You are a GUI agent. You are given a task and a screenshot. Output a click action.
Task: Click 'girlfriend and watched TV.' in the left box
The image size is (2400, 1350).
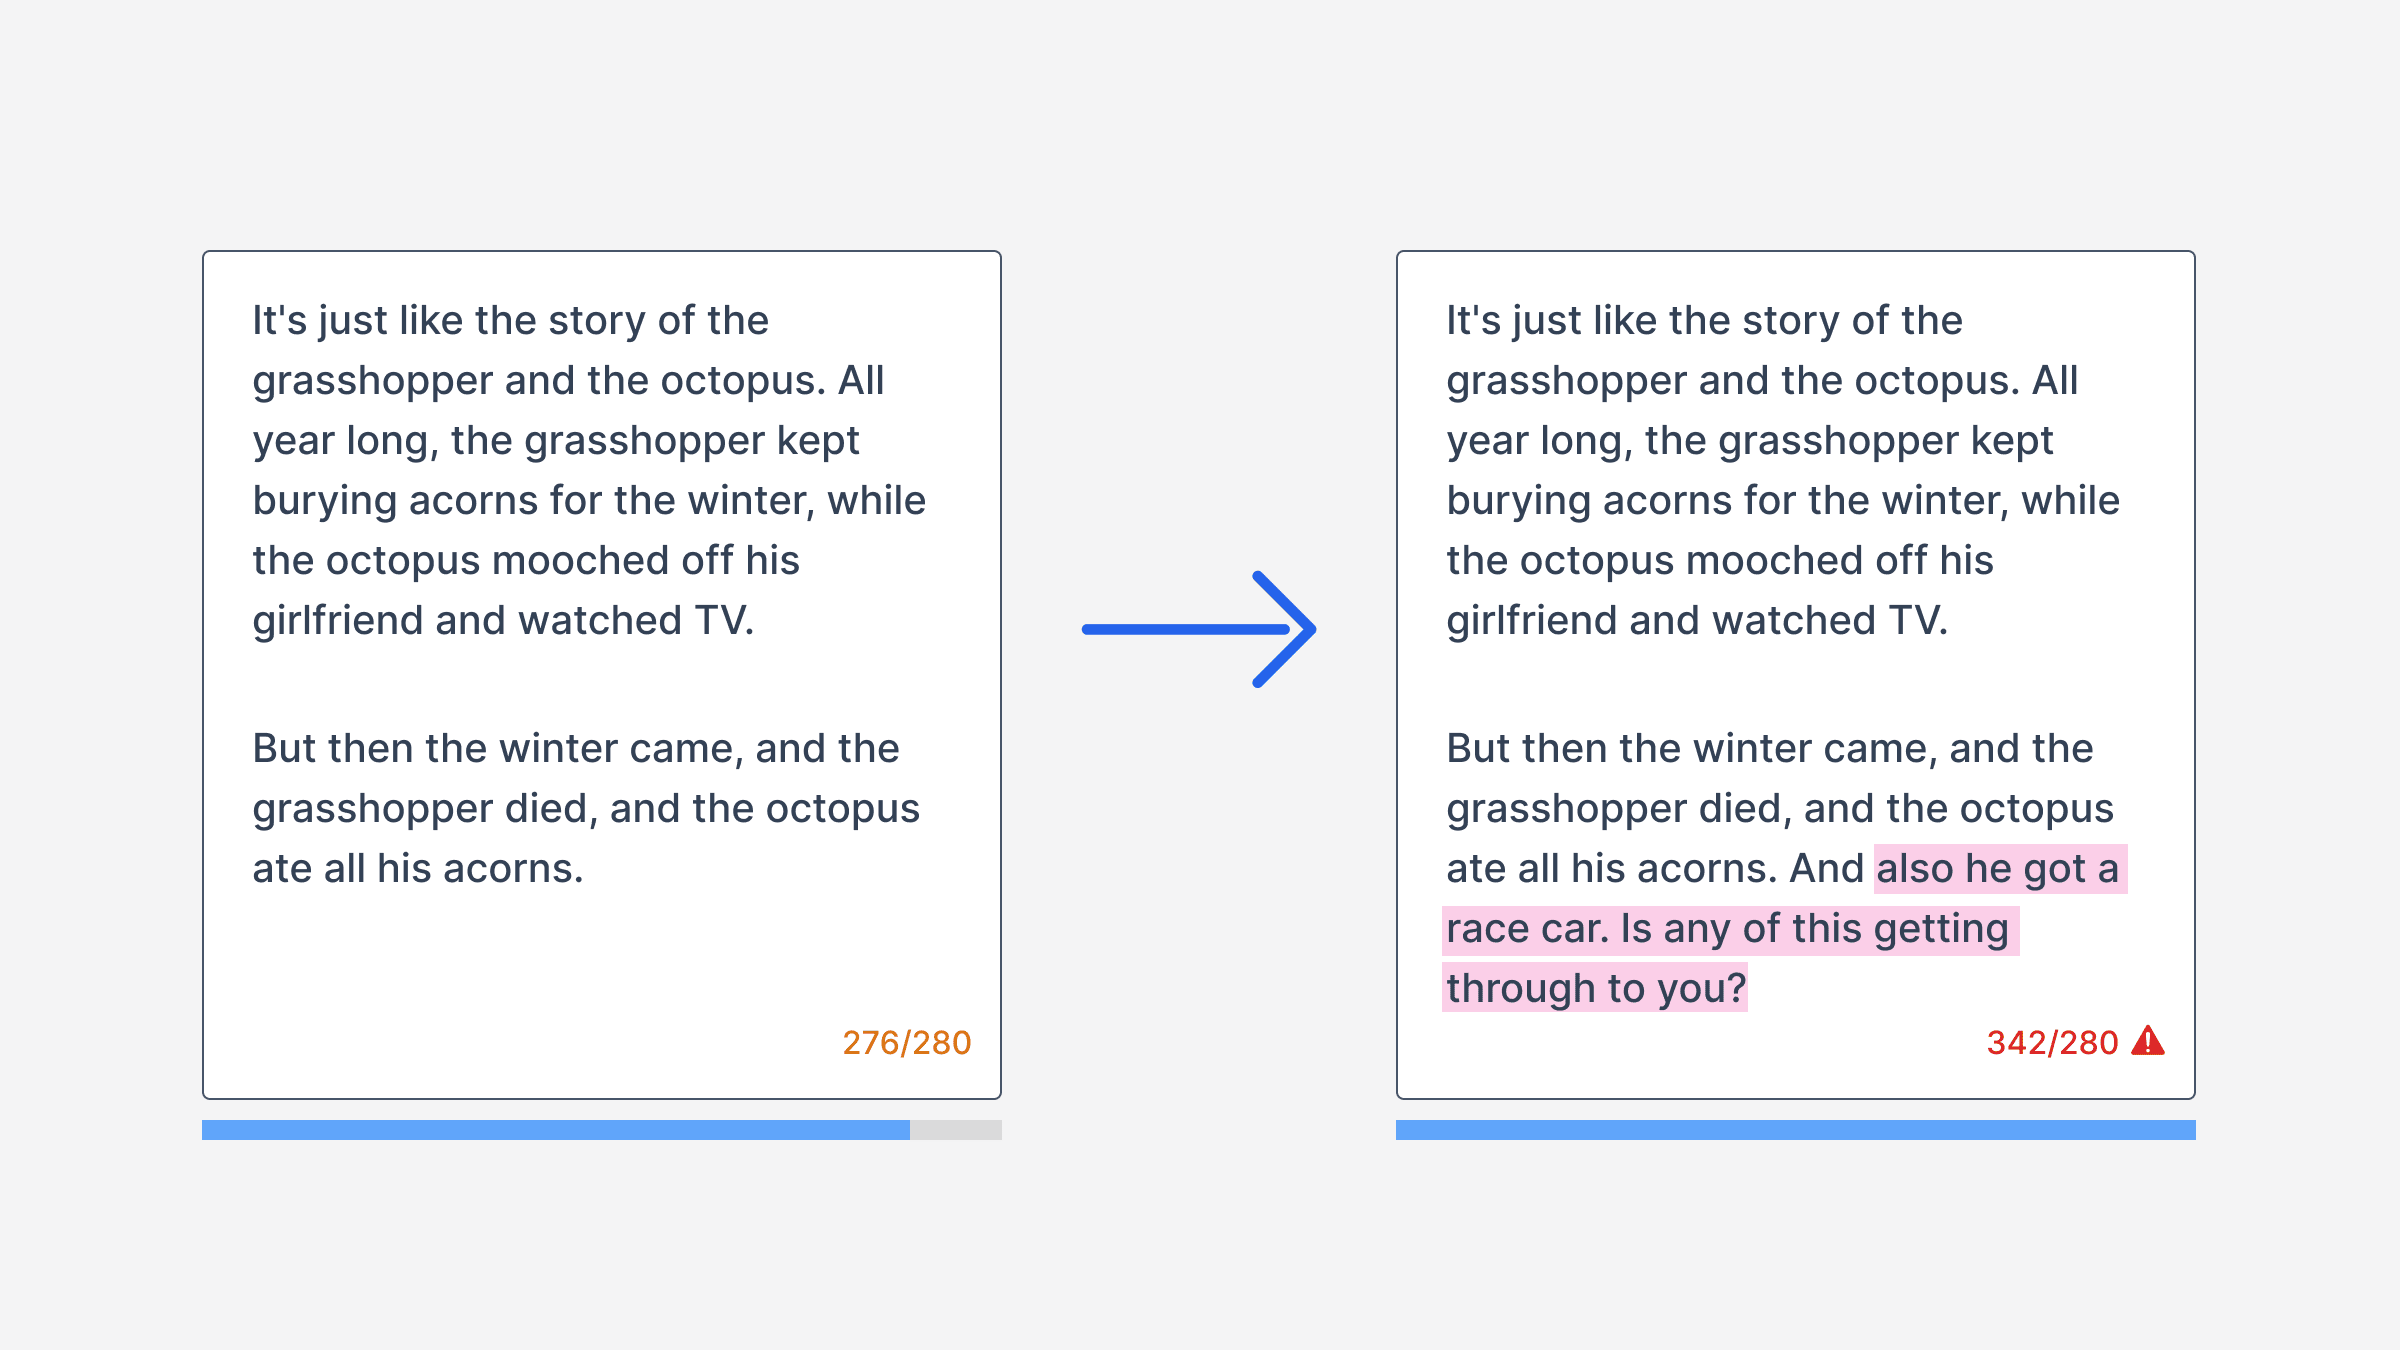pos(503,621)
